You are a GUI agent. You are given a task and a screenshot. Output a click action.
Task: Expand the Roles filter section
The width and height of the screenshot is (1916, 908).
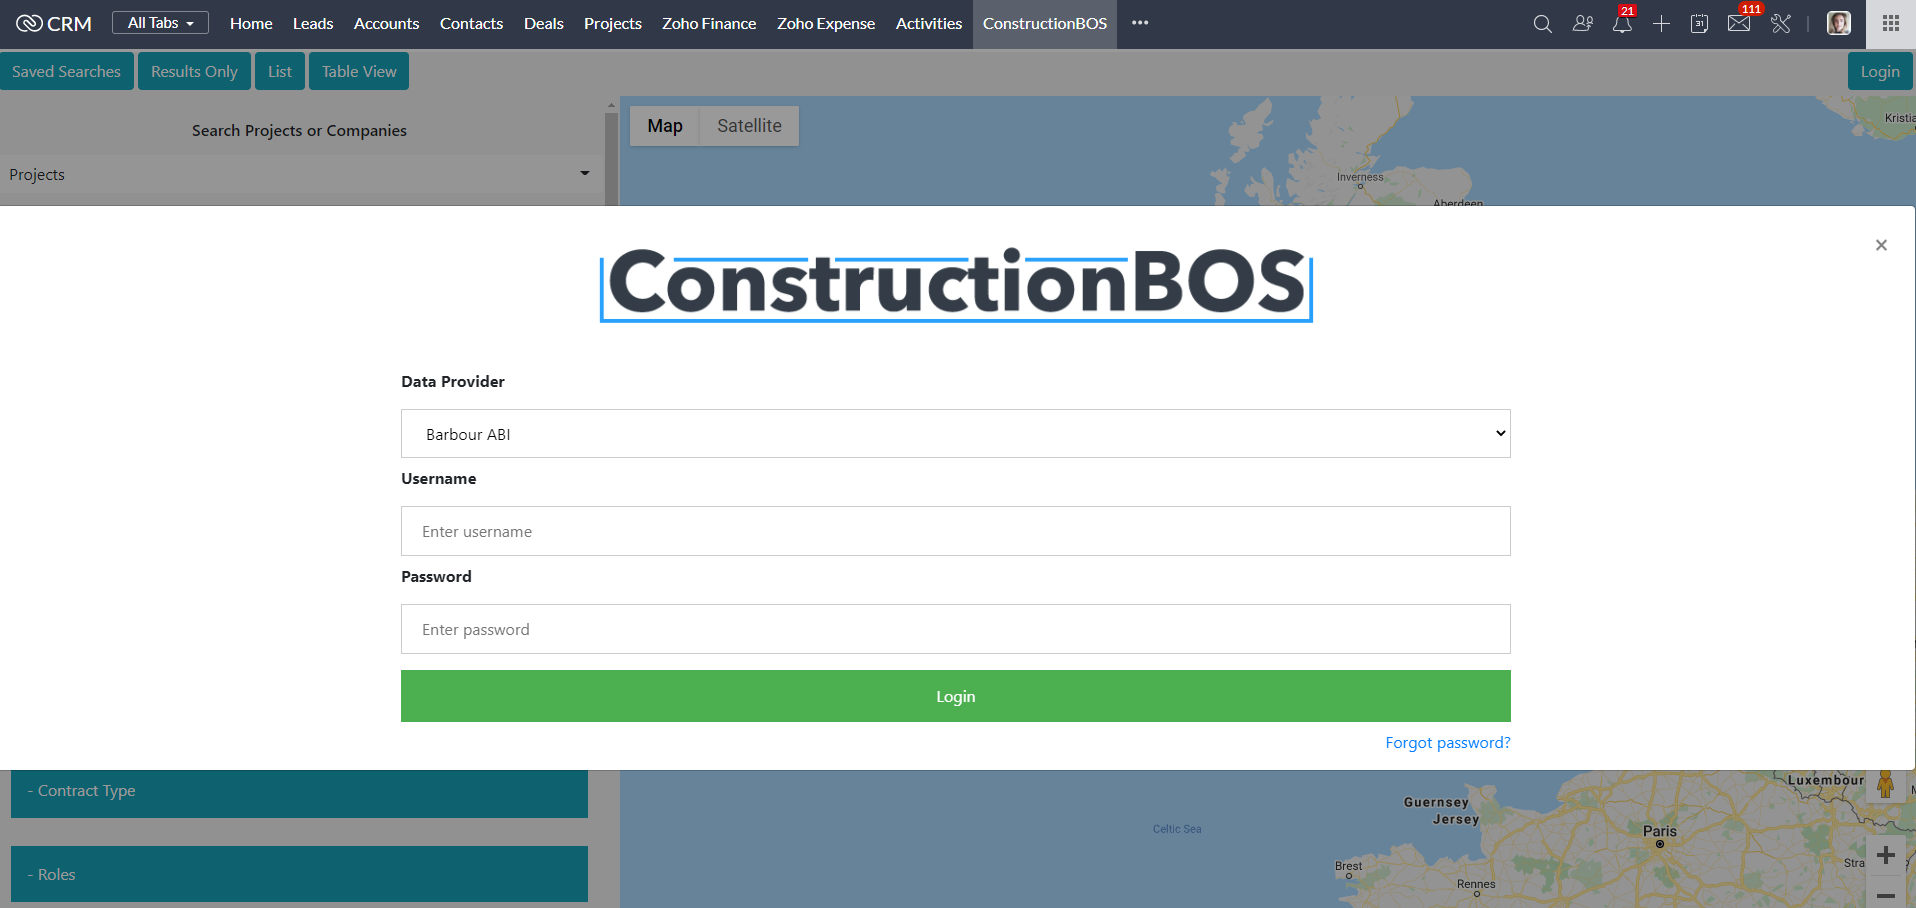[x=299, y=874]
